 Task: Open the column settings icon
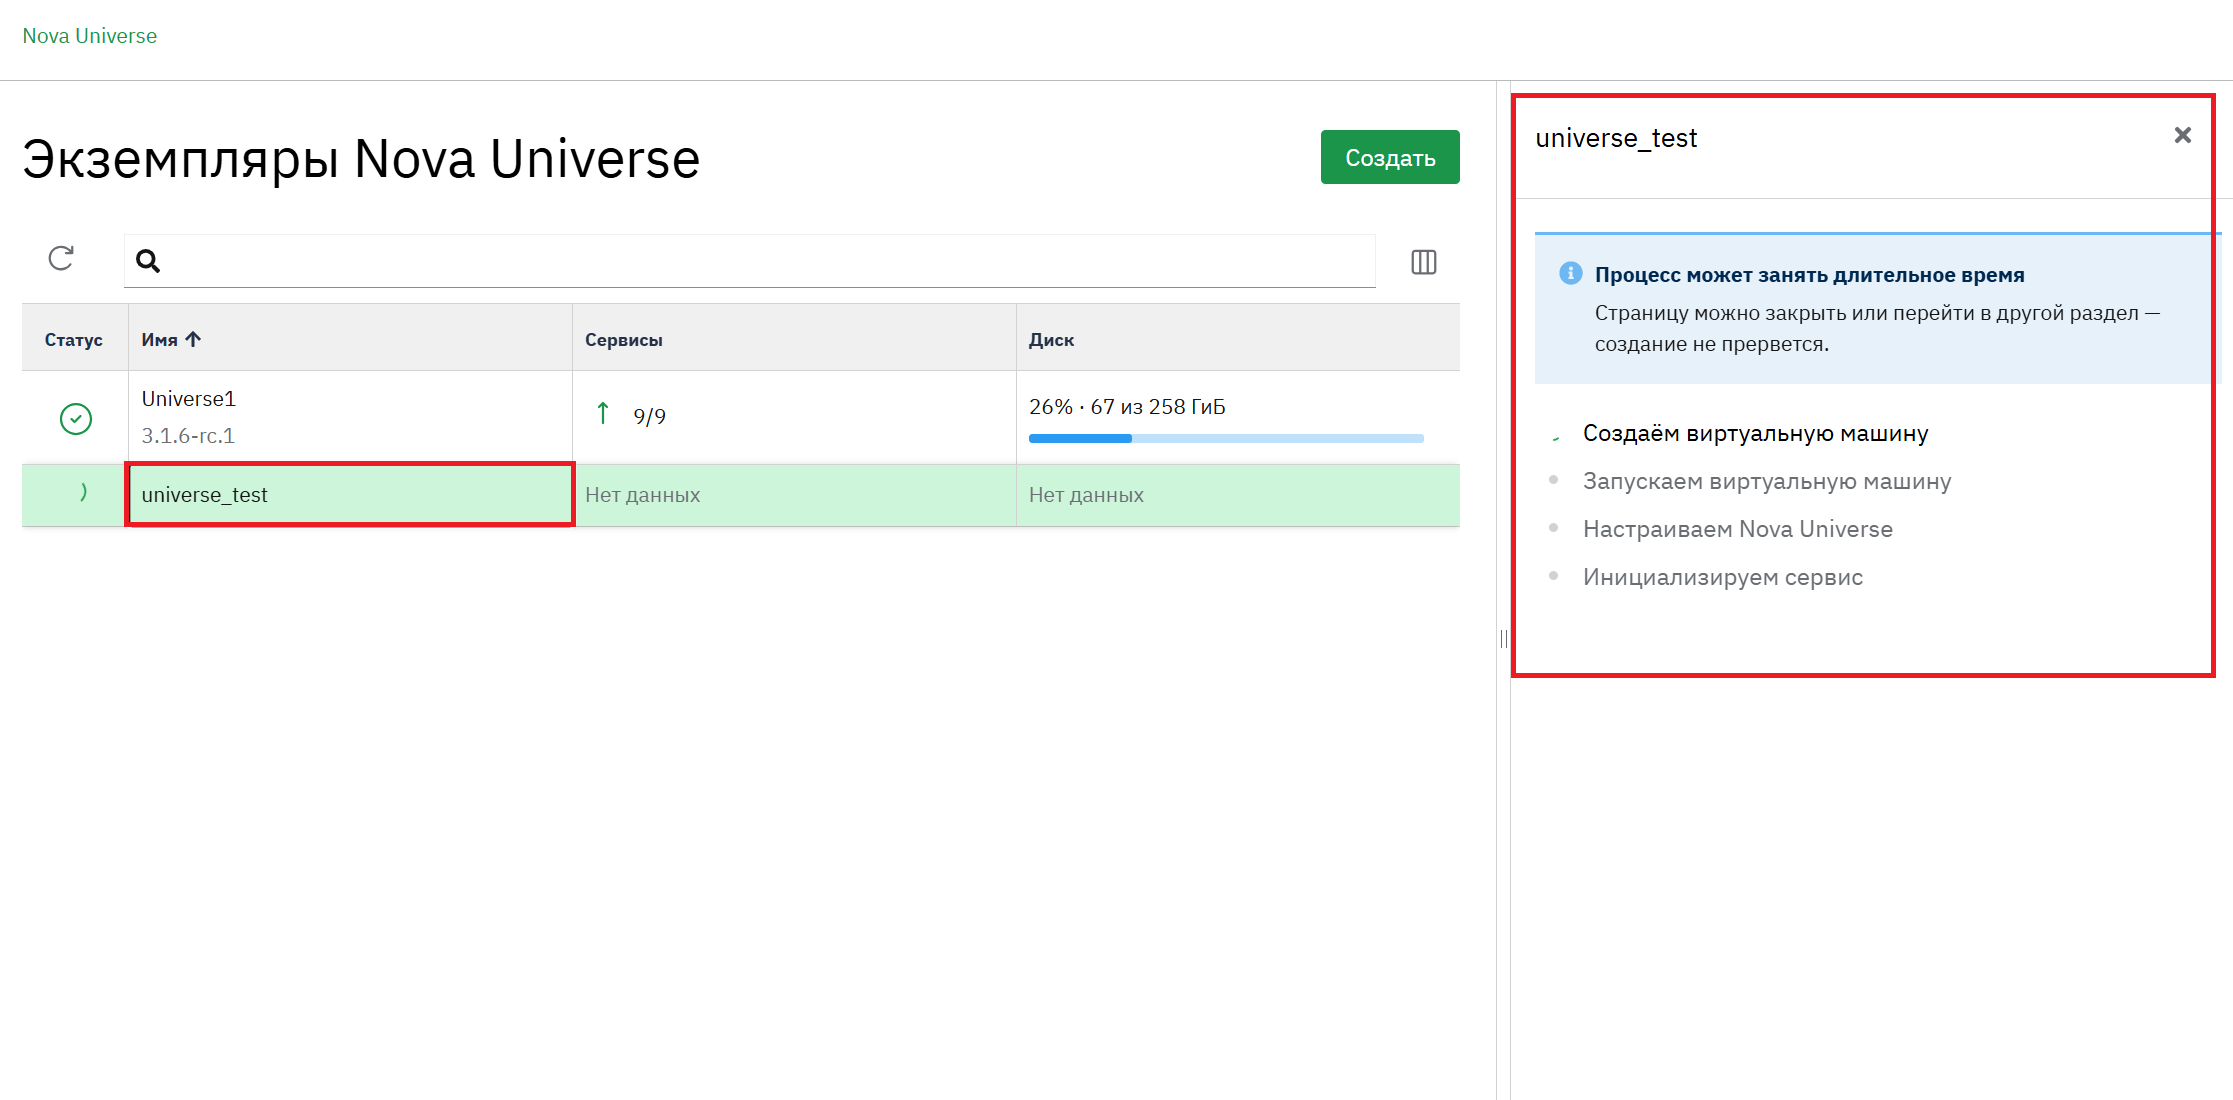coord(1423,262)
